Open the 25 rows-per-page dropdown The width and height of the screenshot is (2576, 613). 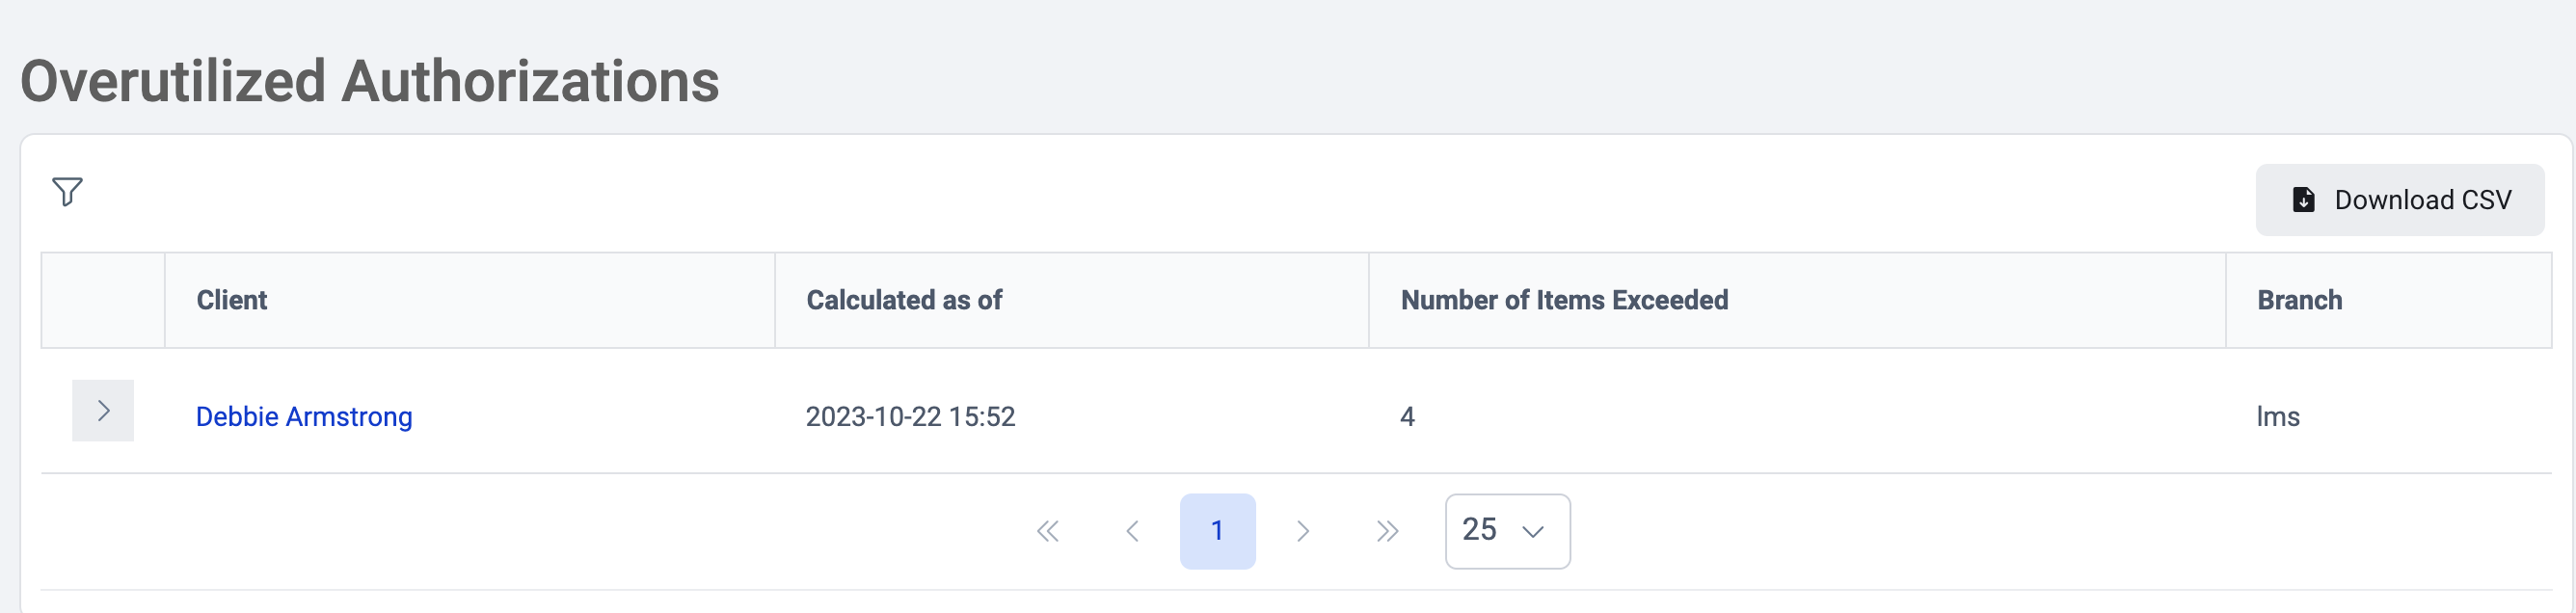coord(1507,531)
